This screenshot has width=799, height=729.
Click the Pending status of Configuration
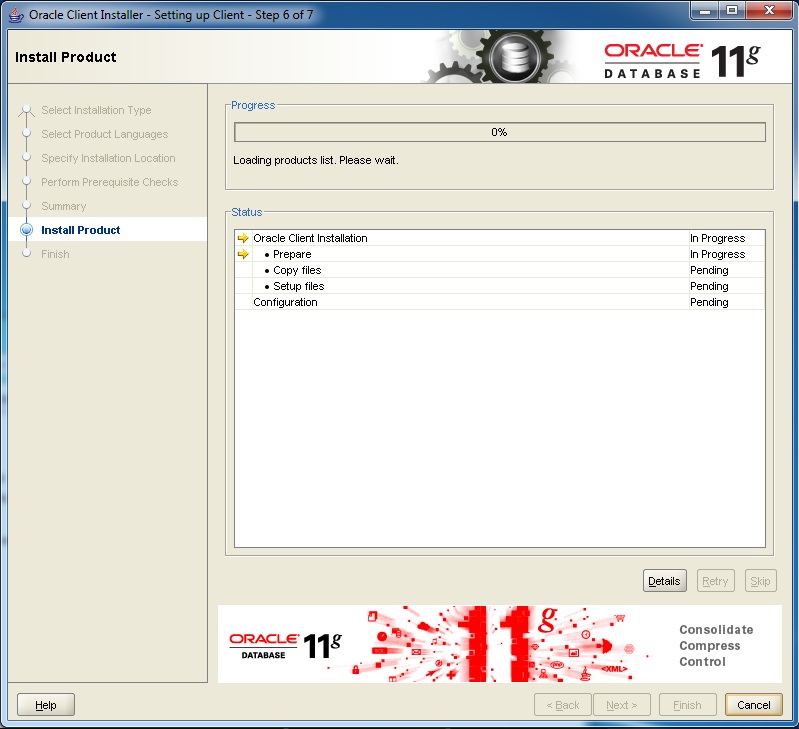pos(709,302)
